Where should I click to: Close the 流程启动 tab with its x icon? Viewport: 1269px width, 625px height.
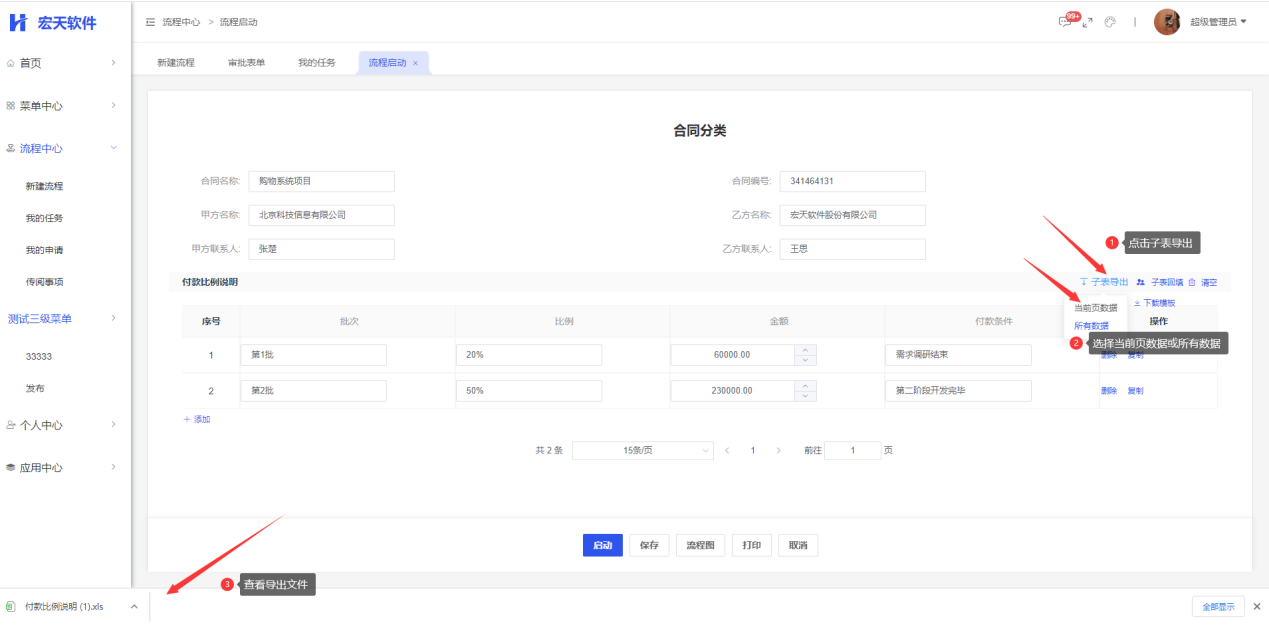point(416,63)
